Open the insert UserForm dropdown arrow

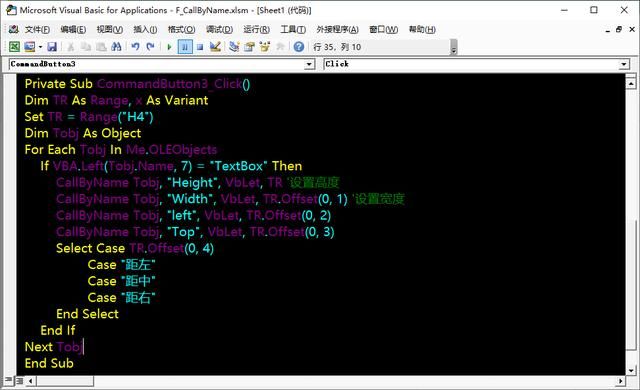pos(40,47)
